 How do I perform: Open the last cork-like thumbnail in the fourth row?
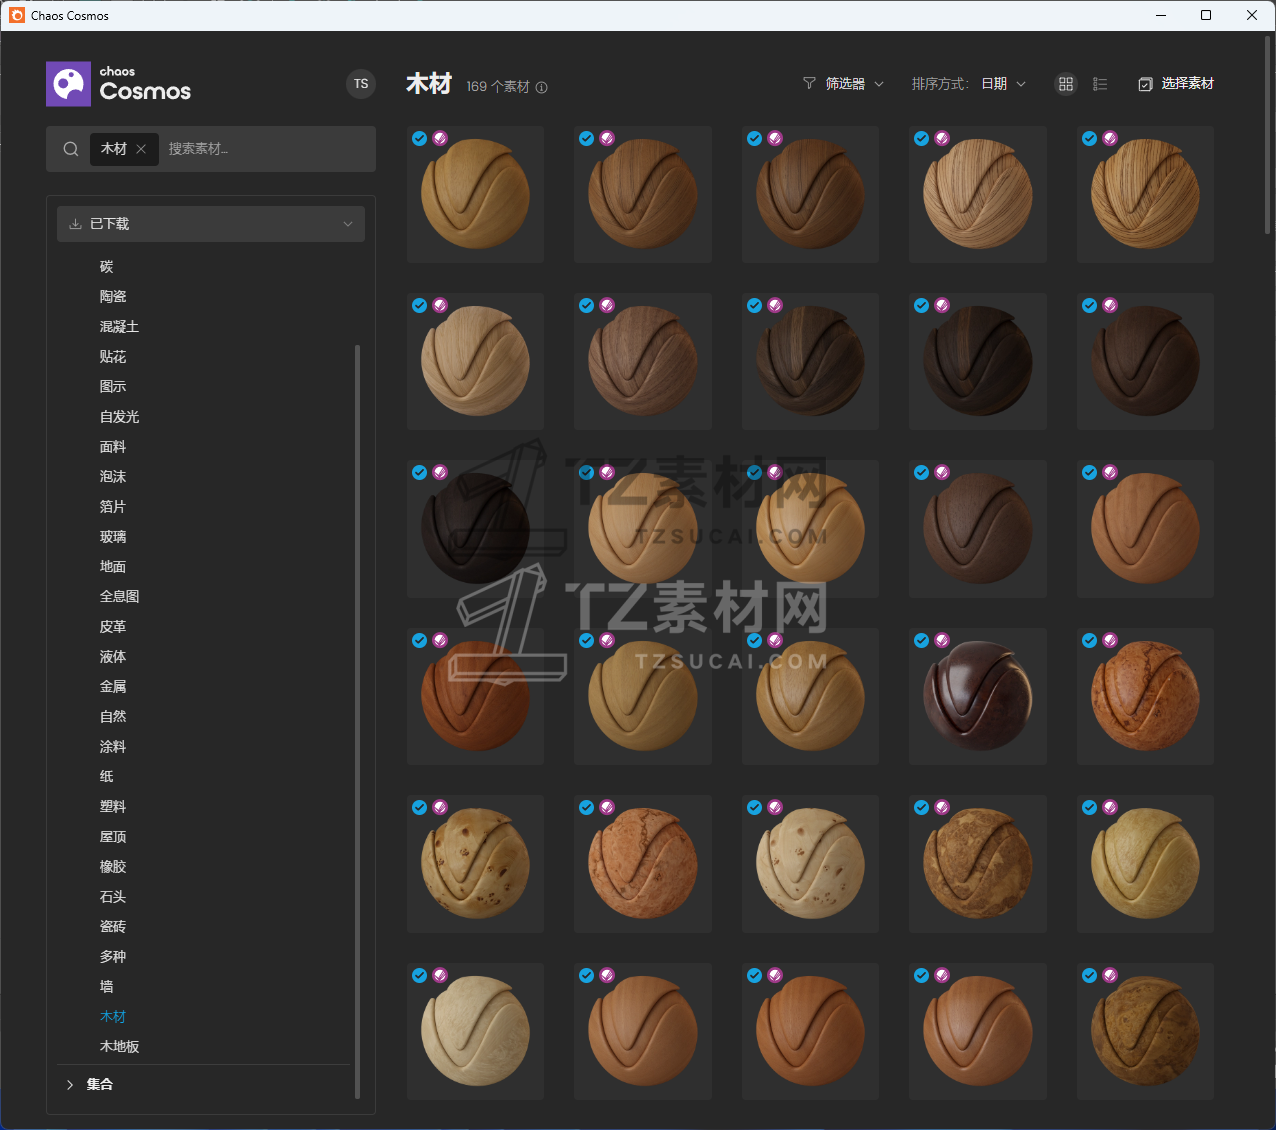pos(1145,696)
